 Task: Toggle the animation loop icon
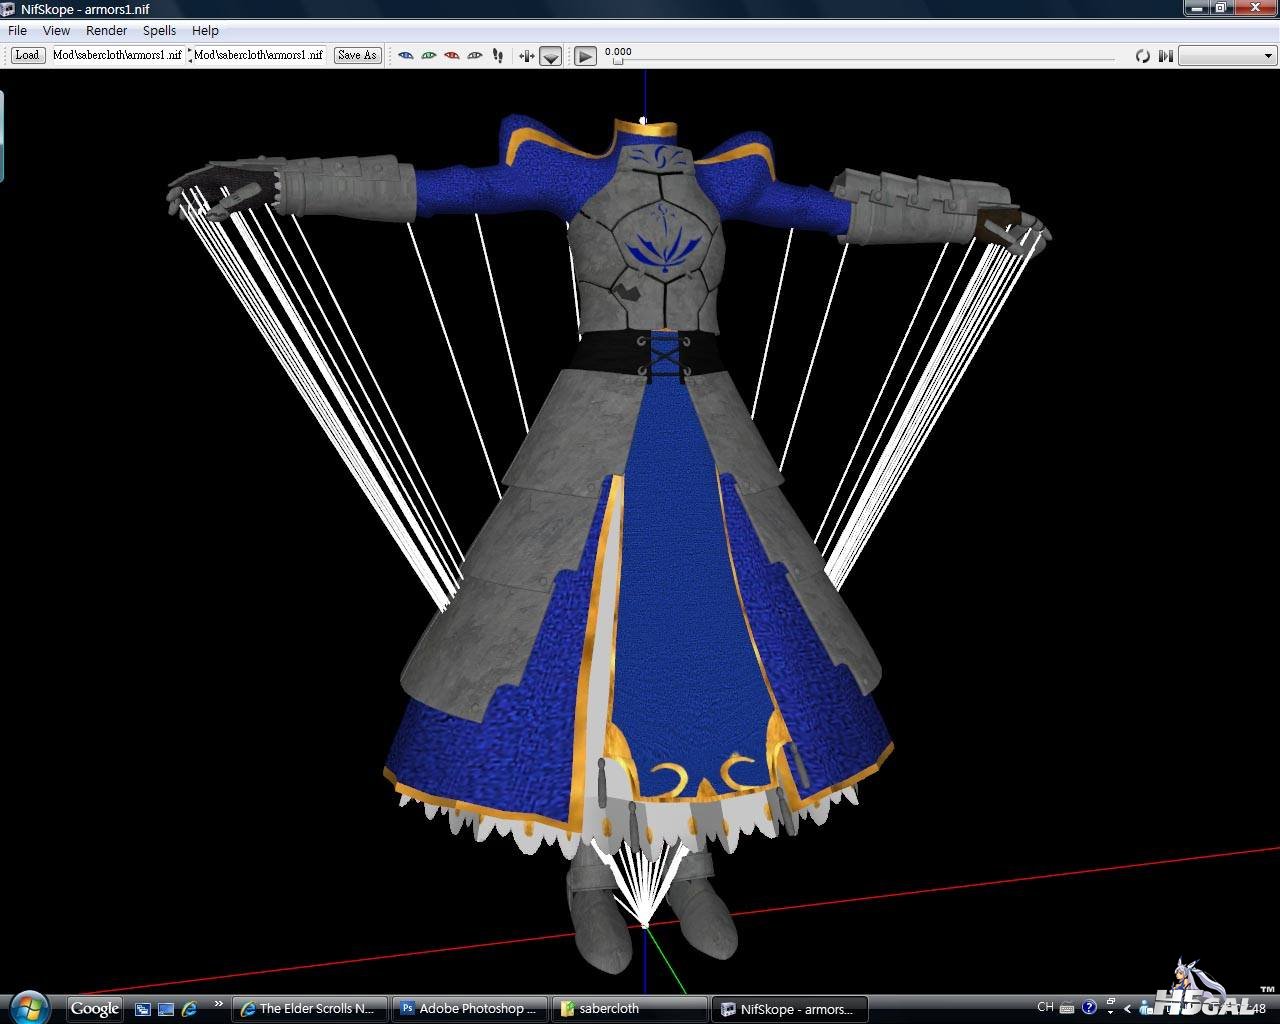[1142, 56]
